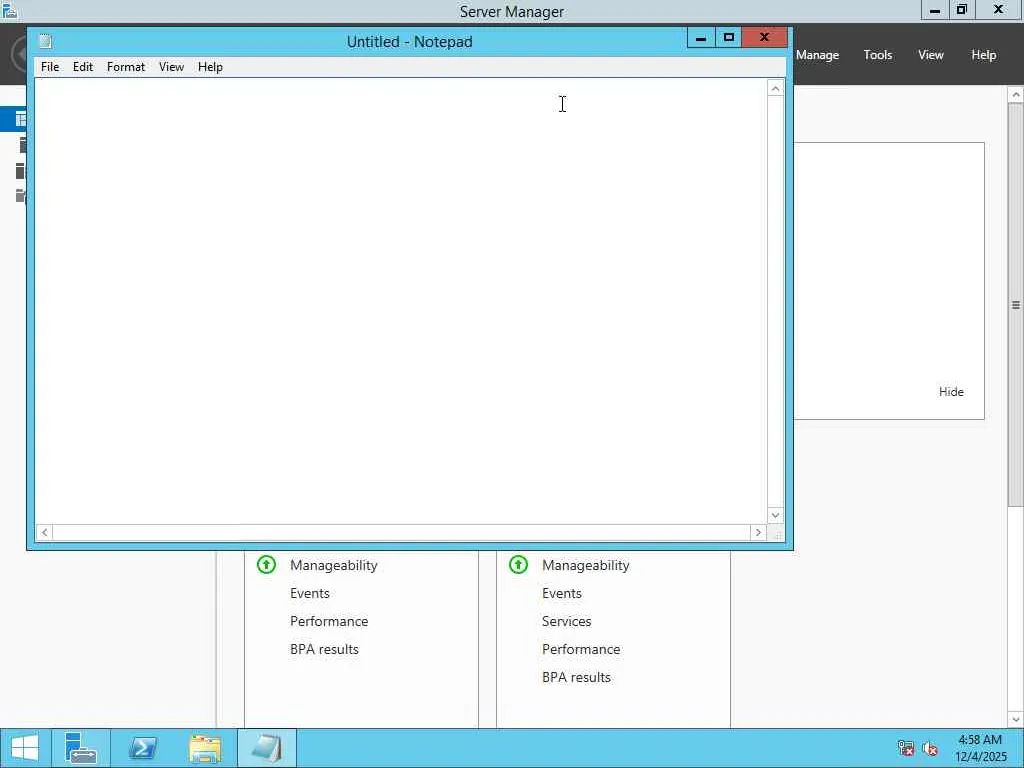This screenshot has height=768, width=1024.
Task: Open Services in the right server tile
Action: (566, 621)
